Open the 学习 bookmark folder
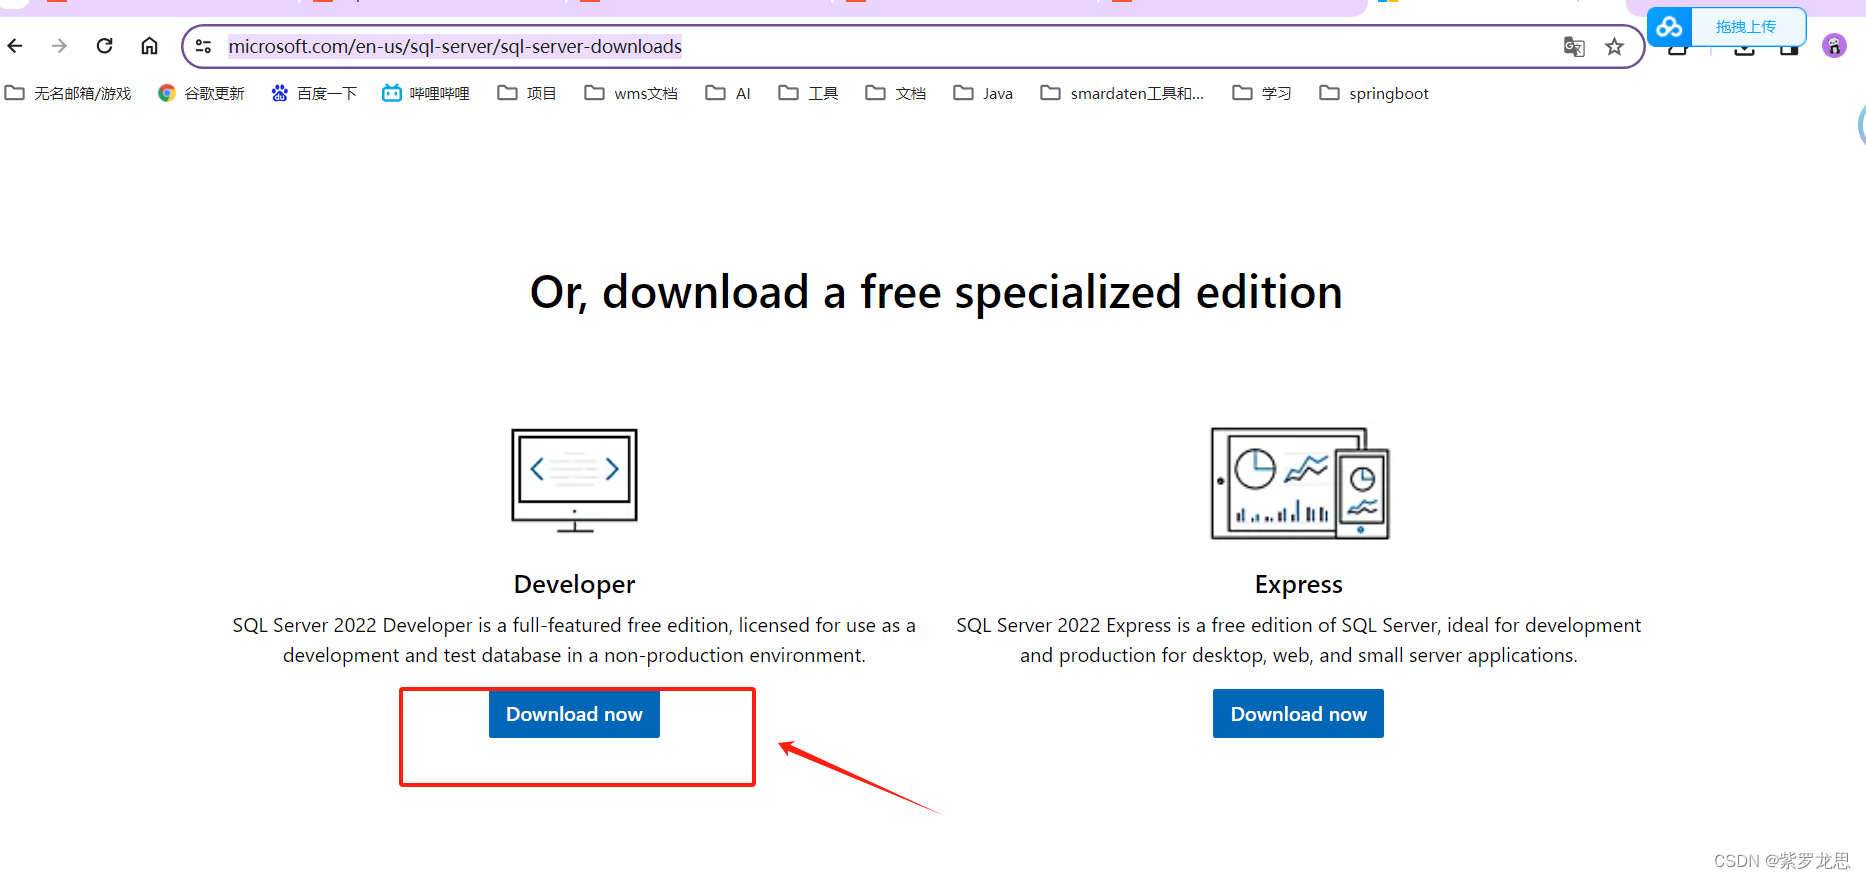This screenshot has height=879, width=1866. (x=1262, y=93)
